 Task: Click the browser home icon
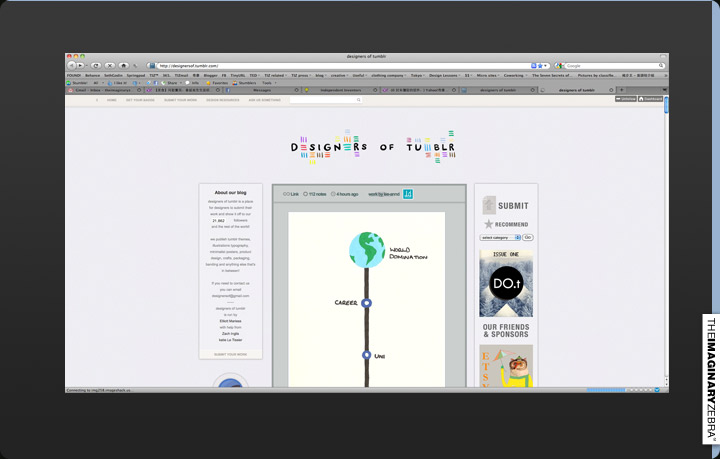pos(123,65)
